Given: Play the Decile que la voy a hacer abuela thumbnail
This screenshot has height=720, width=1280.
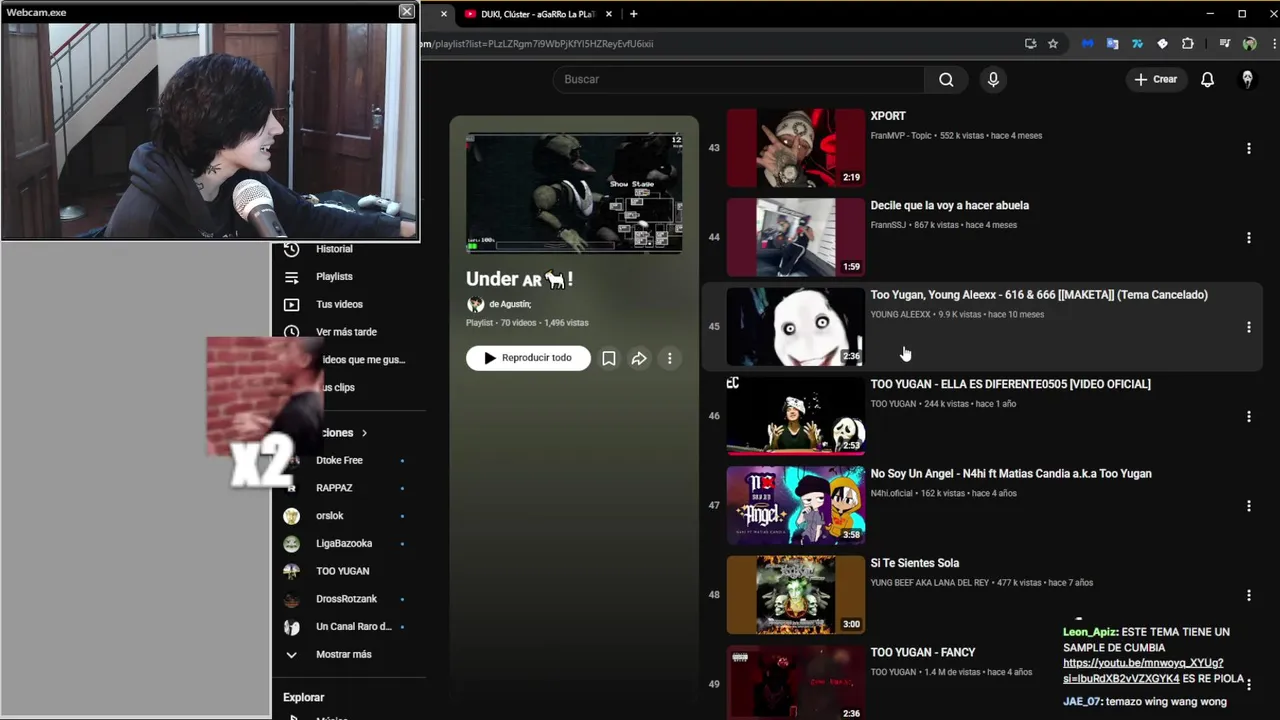Looking at the screenshot, I should coord(795,238).
